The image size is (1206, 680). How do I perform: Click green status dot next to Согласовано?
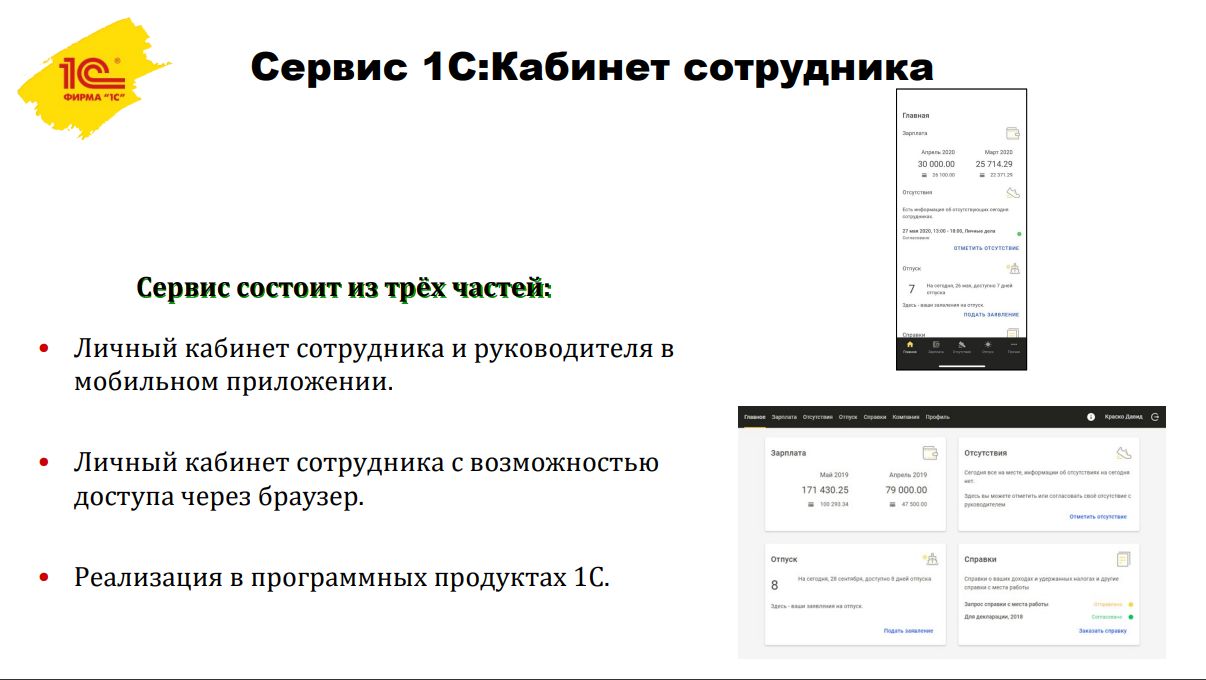tap(1131, 617)
